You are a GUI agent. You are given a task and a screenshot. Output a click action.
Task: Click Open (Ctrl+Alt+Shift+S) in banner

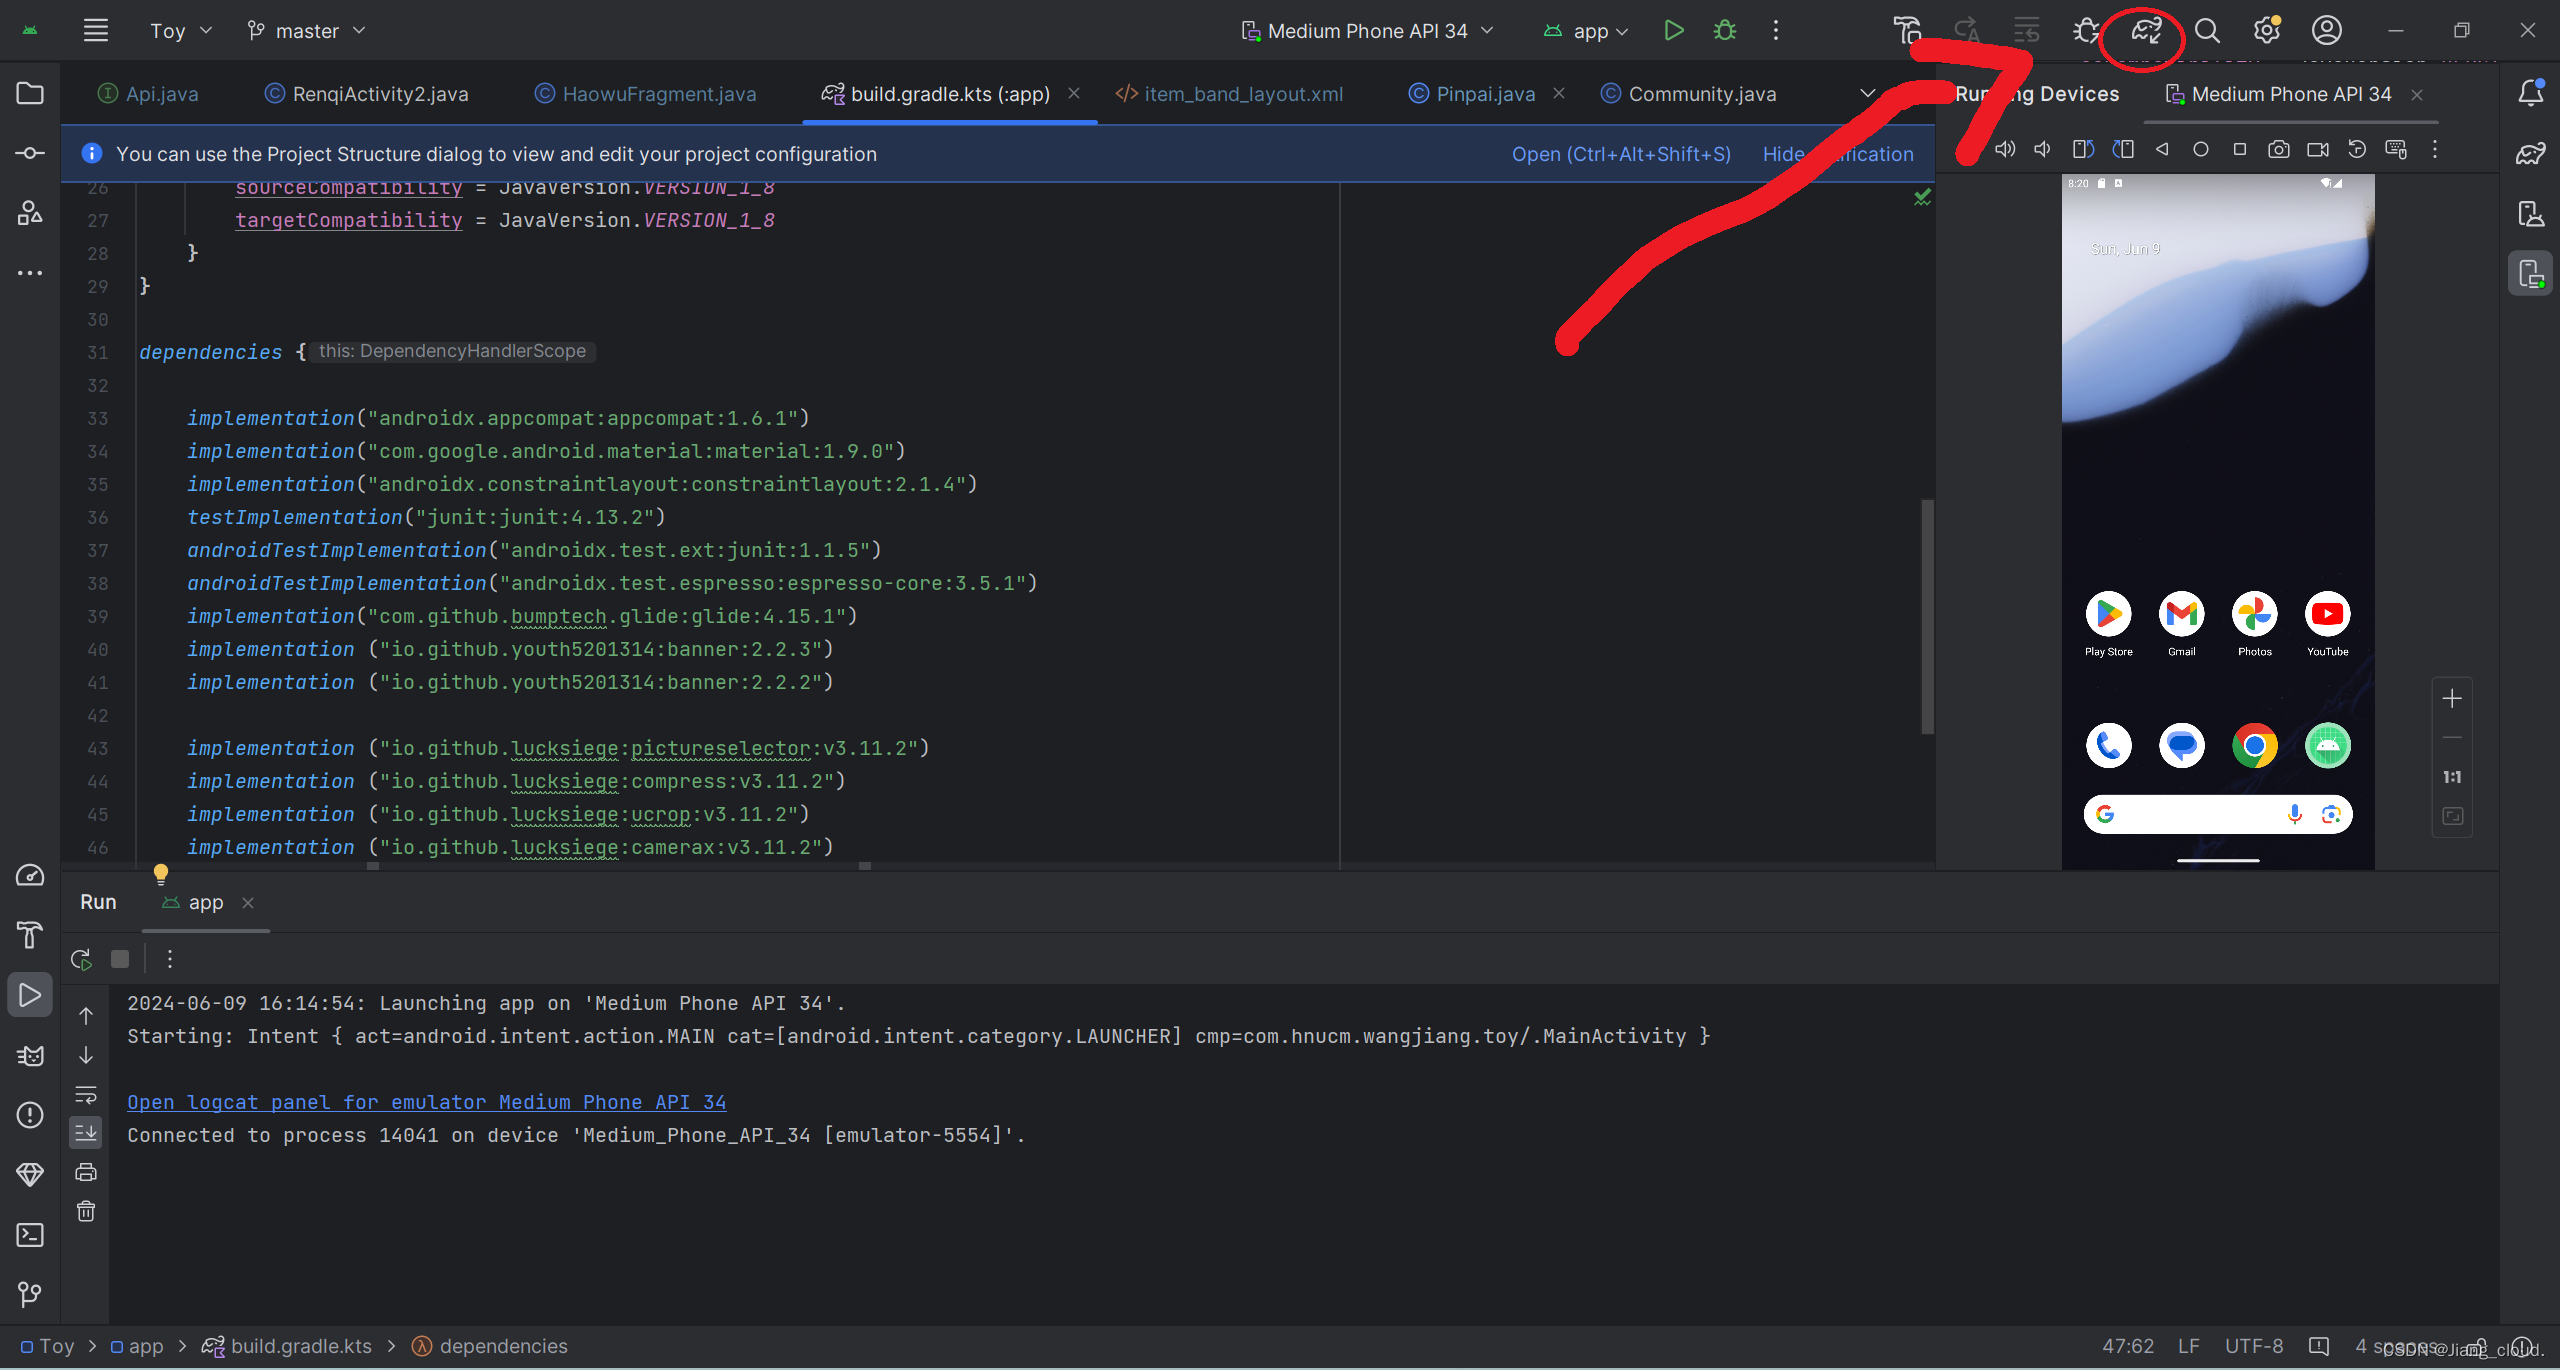pos(1620,153)
